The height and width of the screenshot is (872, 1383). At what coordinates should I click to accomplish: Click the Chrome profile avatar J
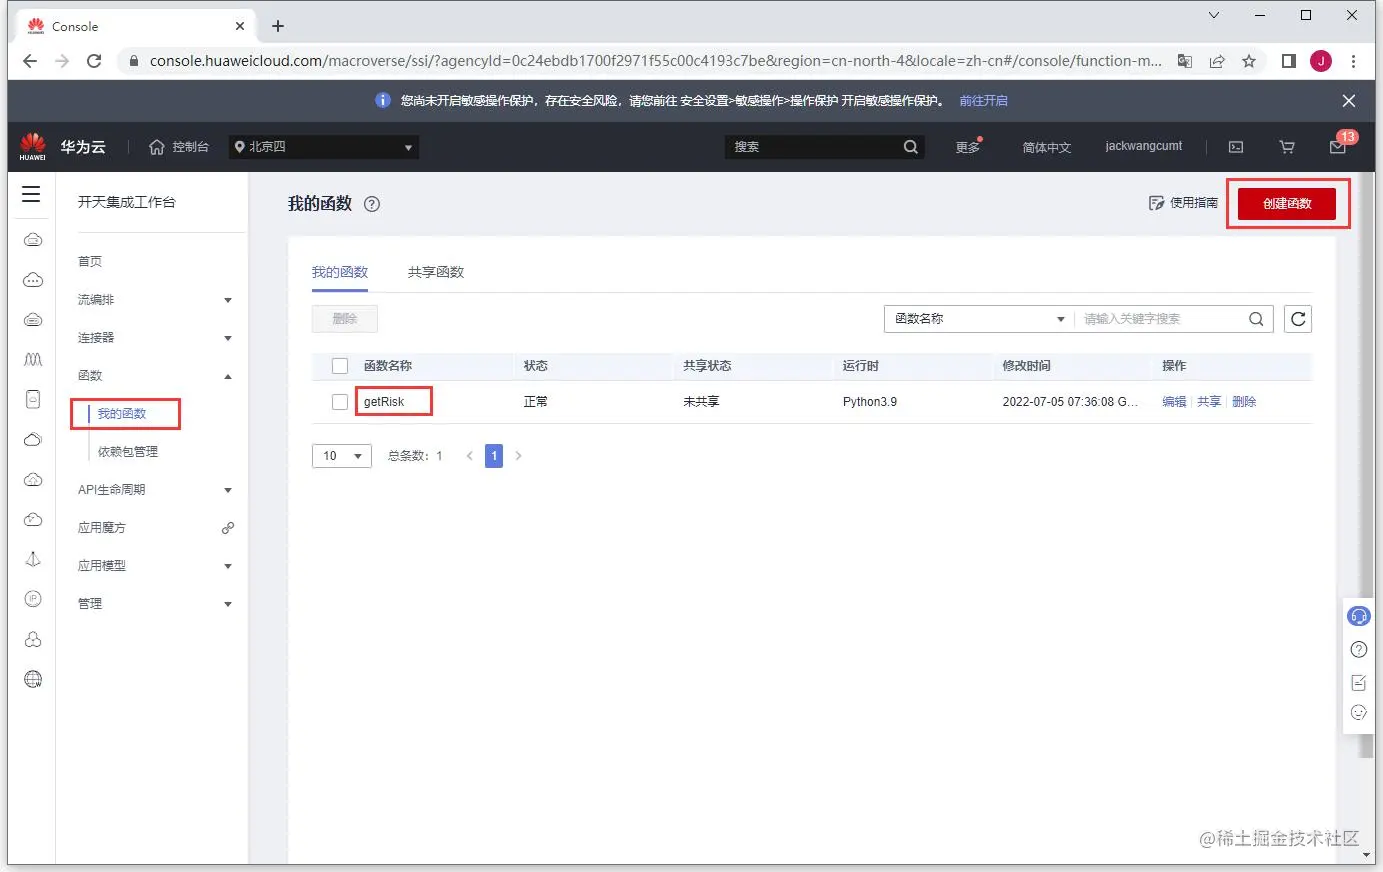1321,61
